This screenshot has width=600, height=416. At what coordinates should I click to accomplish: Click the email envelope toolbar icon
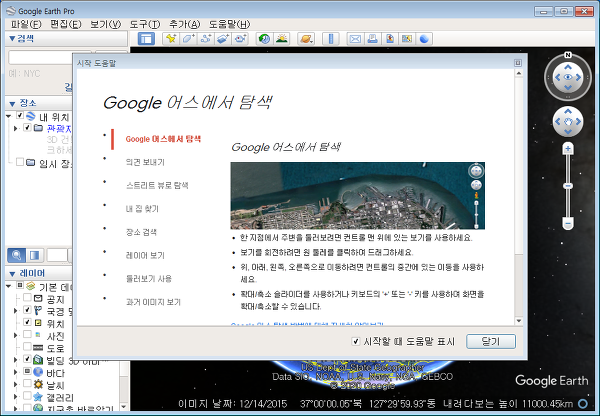tap(355, 39)
